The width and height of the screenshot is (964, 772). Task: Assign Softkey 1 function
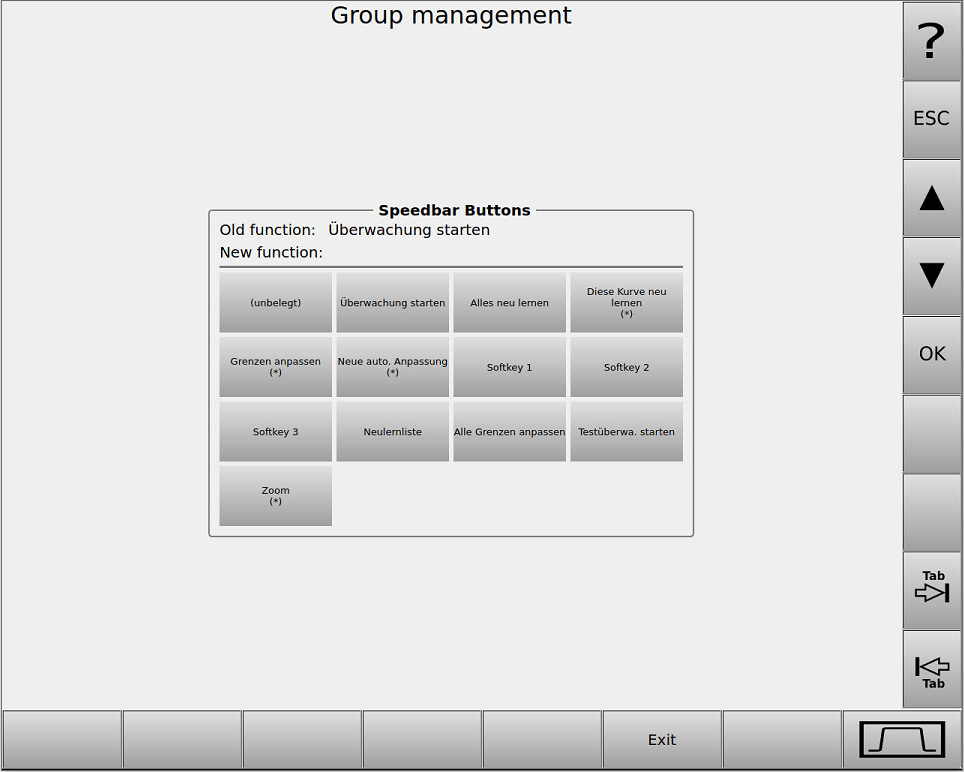[x=509, y=367]
